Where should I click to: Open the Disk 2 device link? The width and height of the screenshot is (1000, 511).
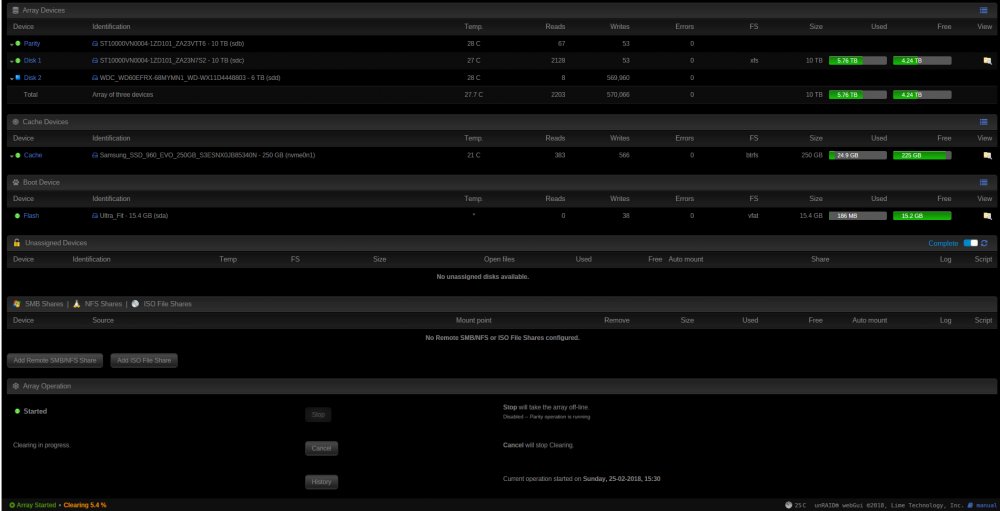[x=33, y=78]
